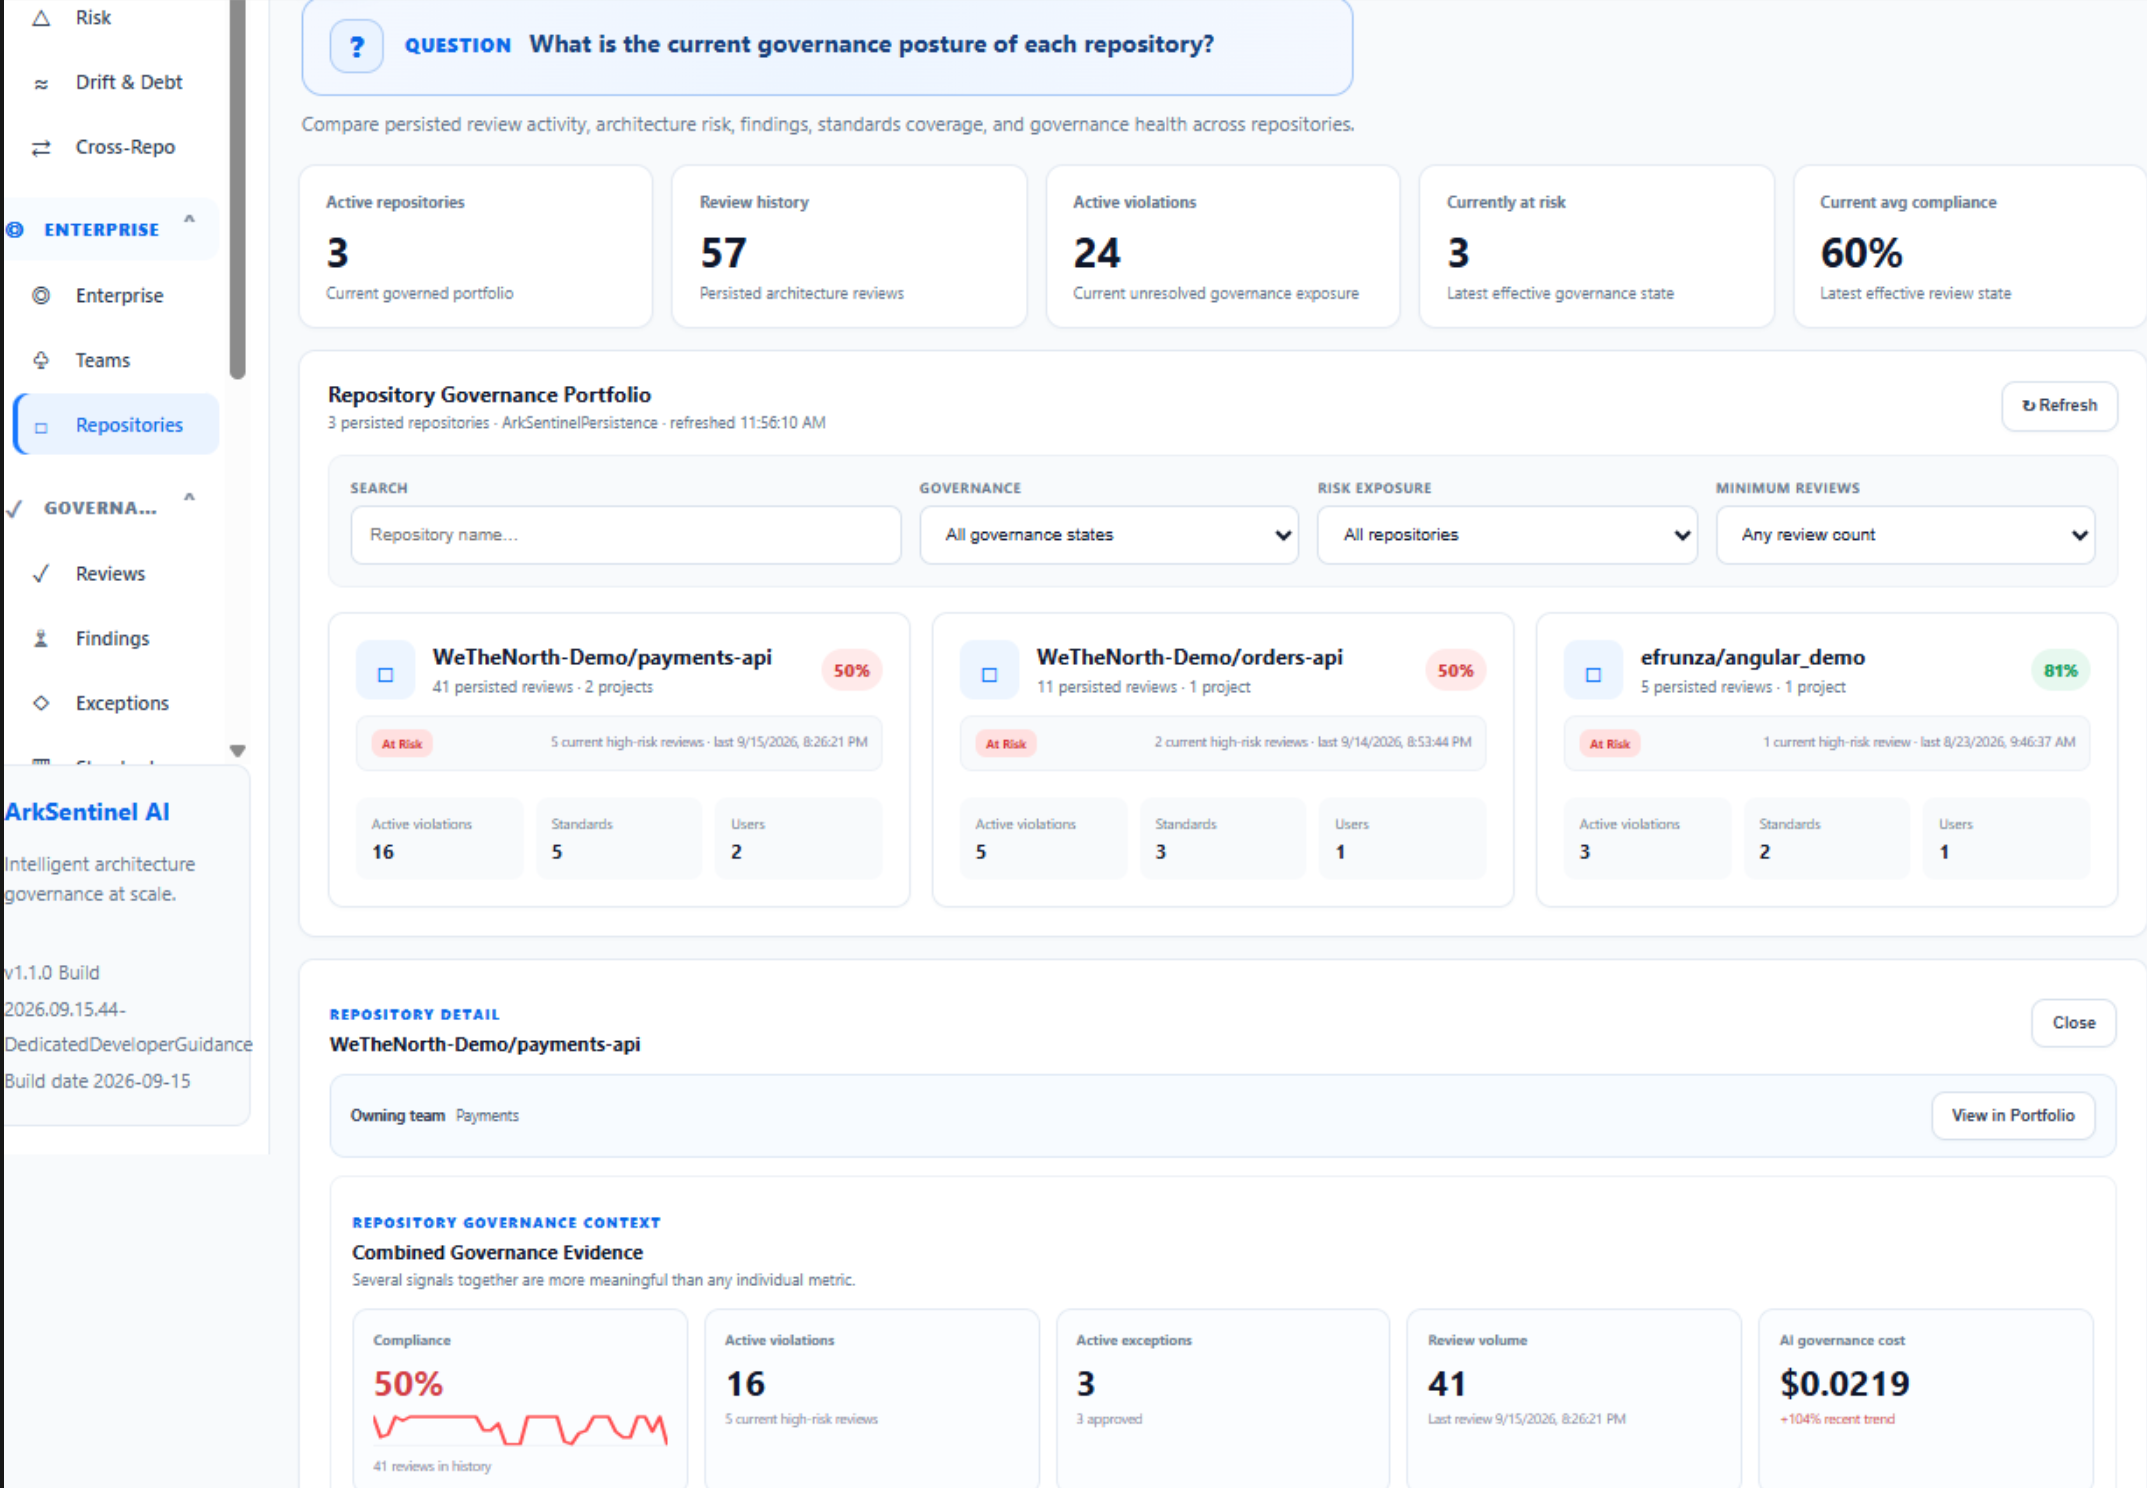This screenshot has width=2147, height=1488.
Task: Open the All governance states dropdown
Action: point(1109,535)
